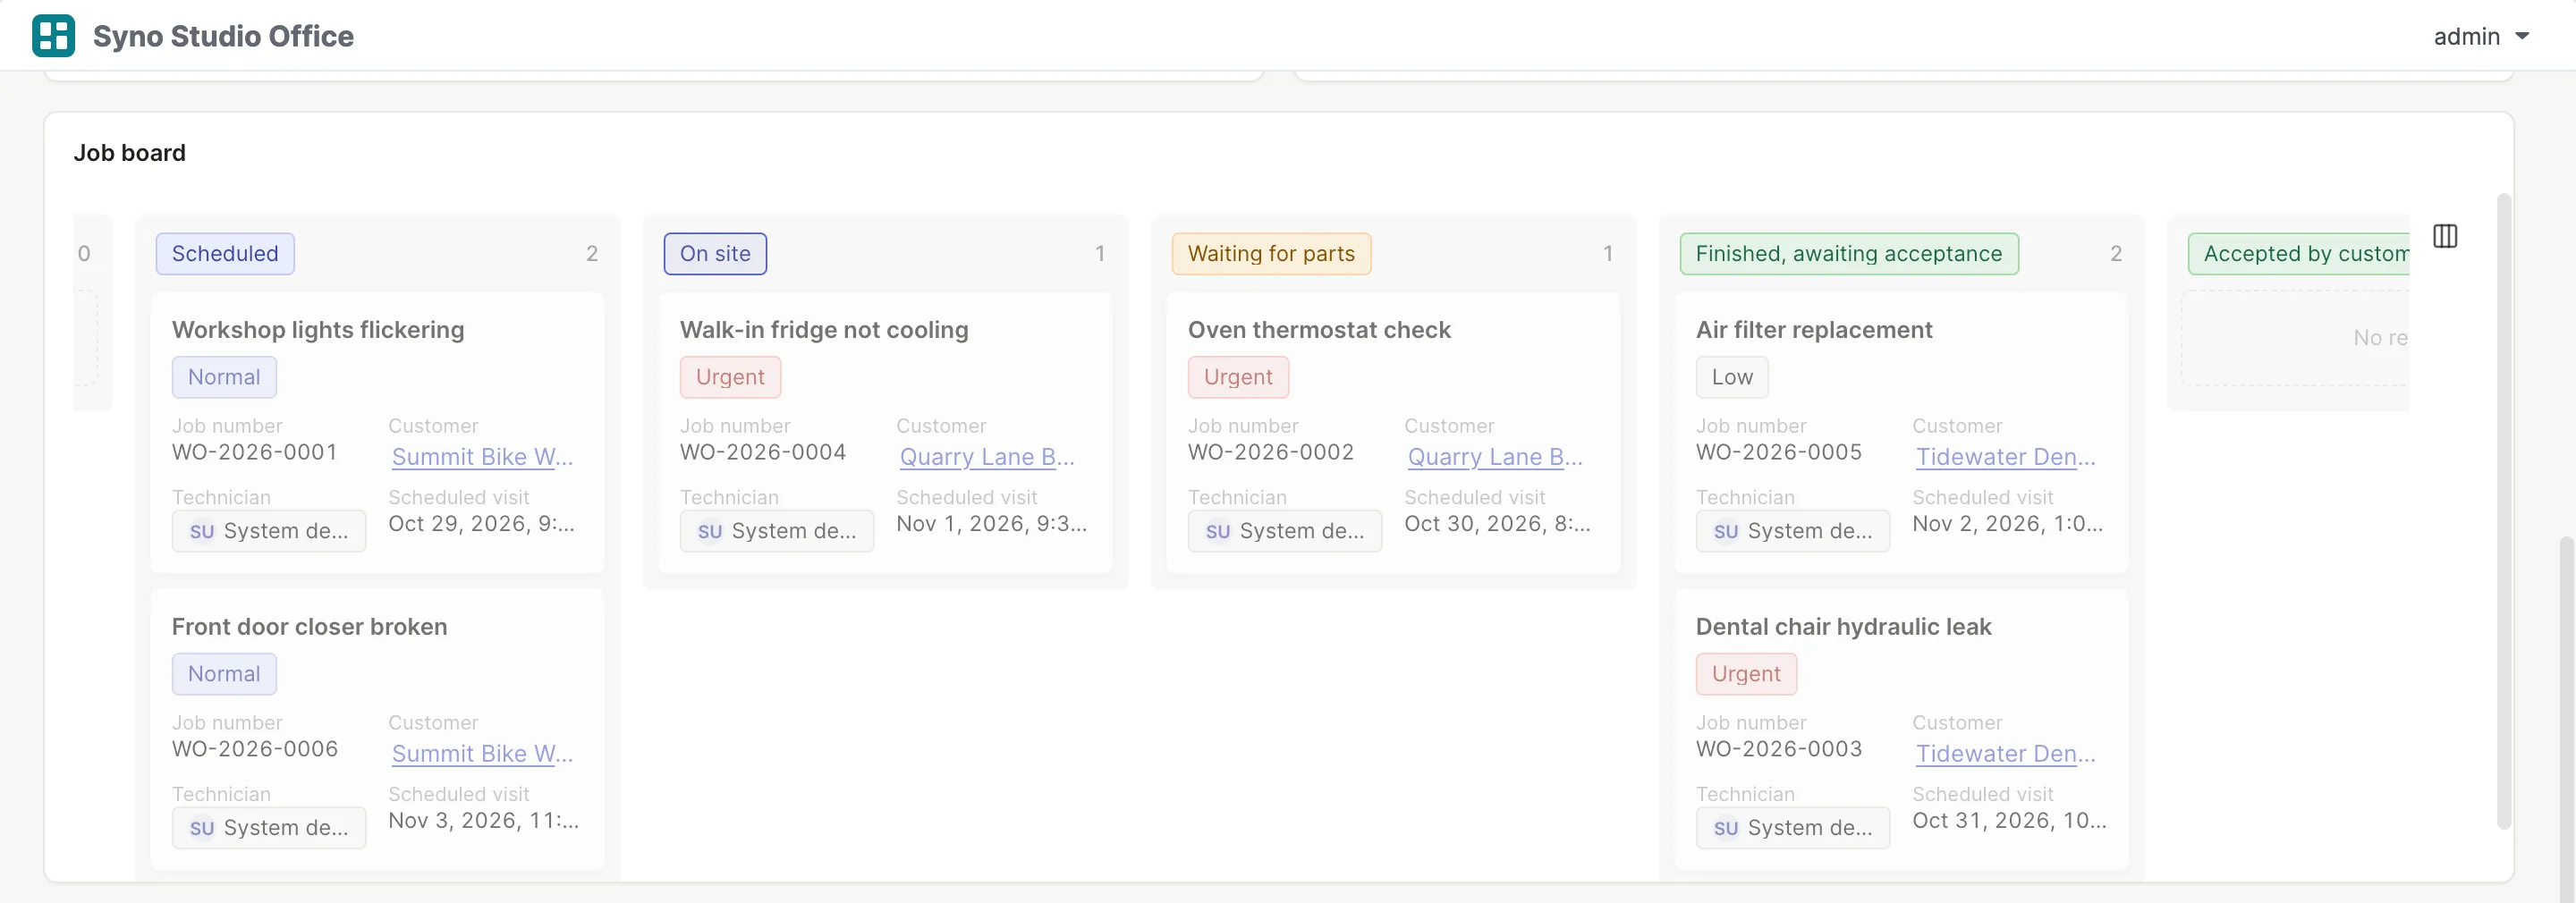This screenshot has height=903, width=2576.
Task: Click technician chip on Oven thermostat card
Action: click(1285, 531)
